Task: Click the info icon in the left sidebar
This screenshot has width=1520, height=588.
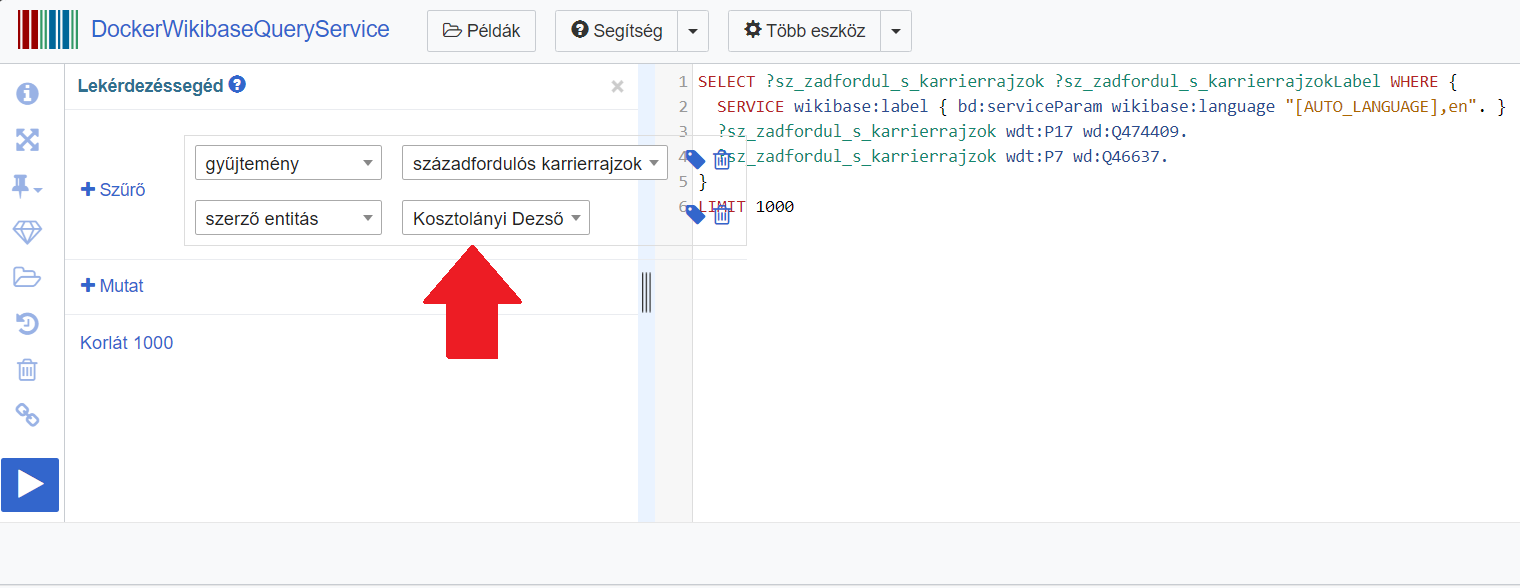Action: (27, 94)
